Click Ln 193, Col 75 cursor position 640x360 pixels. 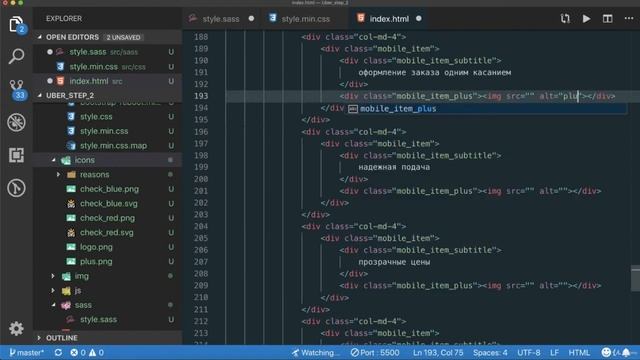[438, 353]
